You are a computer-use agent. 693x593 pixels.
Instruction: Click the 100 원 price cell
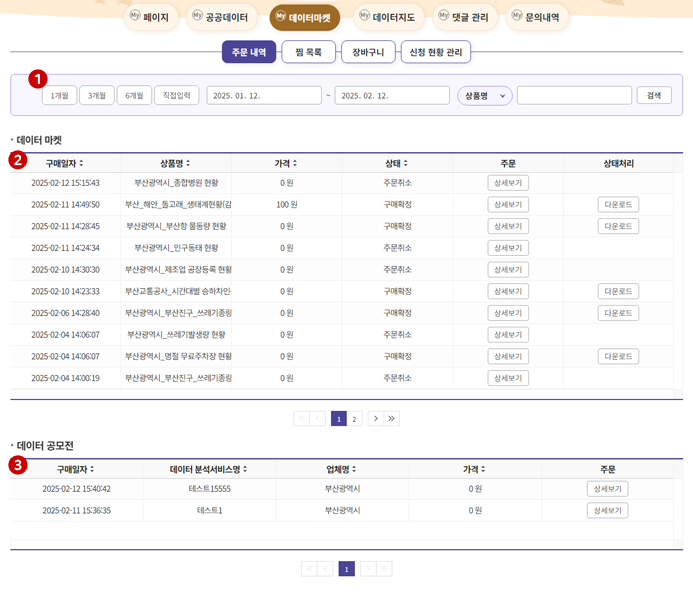[286, 205]
